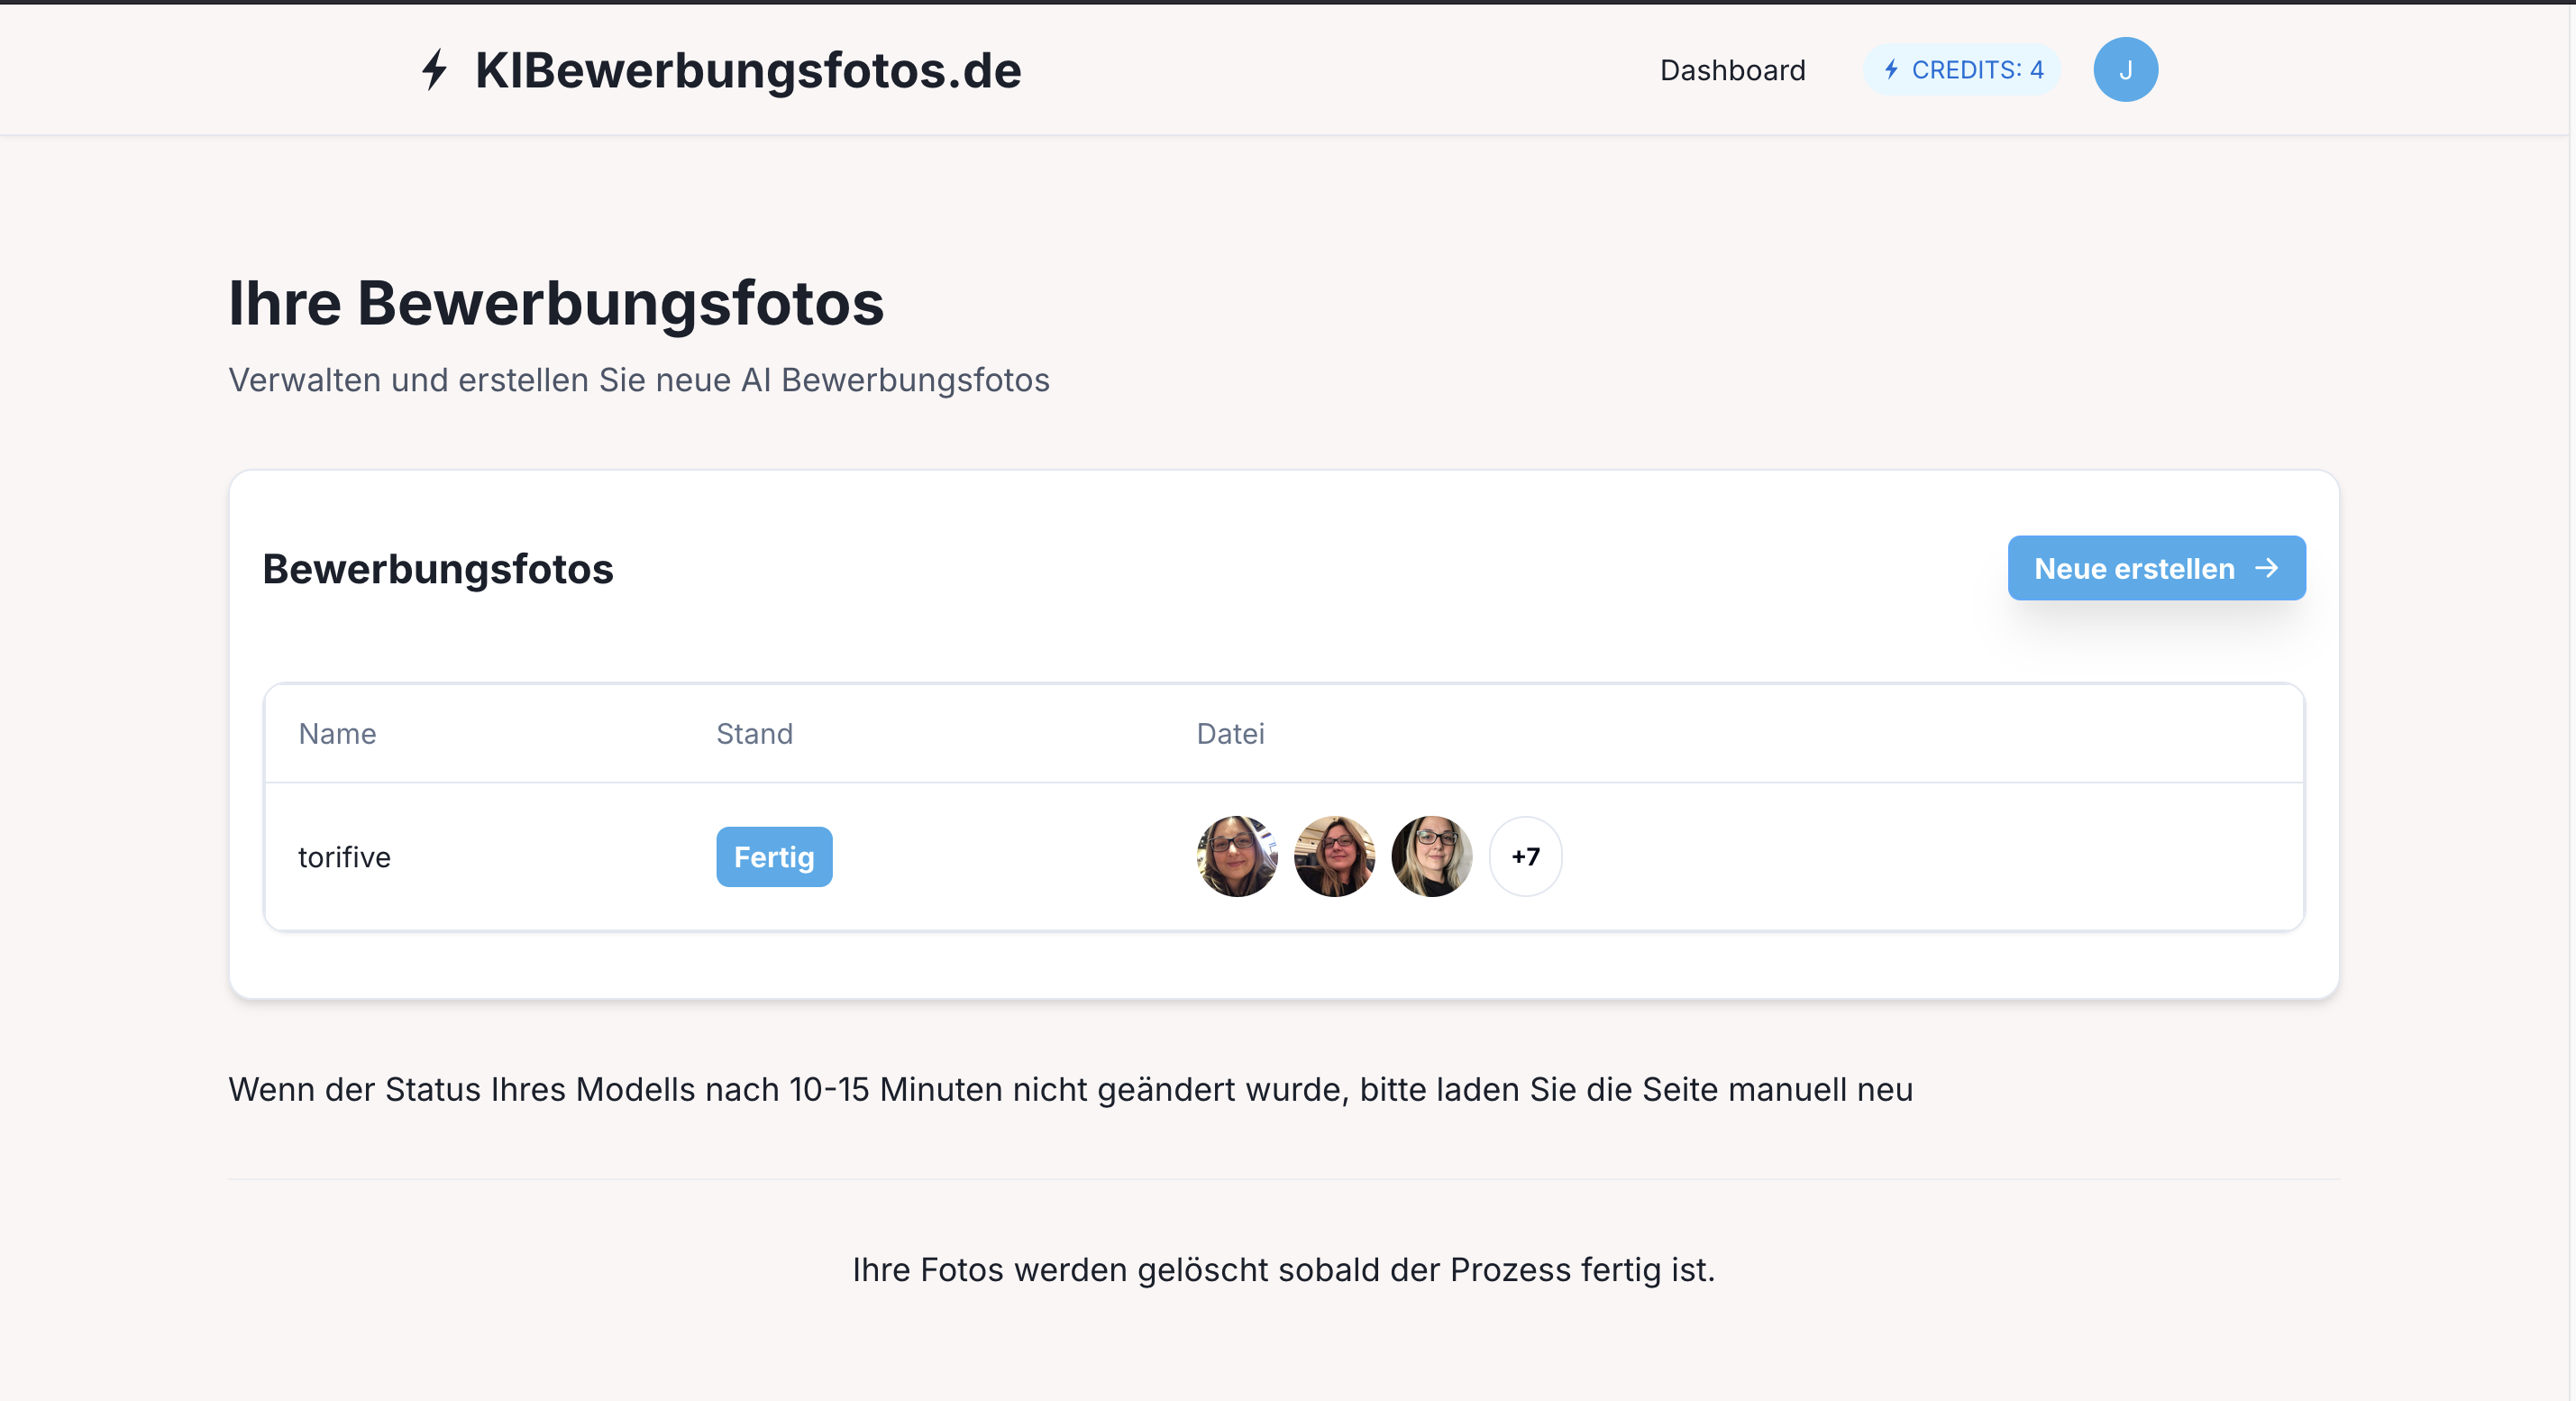The image size is (2576, 1401).
Task: Click the Bewerbungsfotos card heading
Action: (437, 569)
